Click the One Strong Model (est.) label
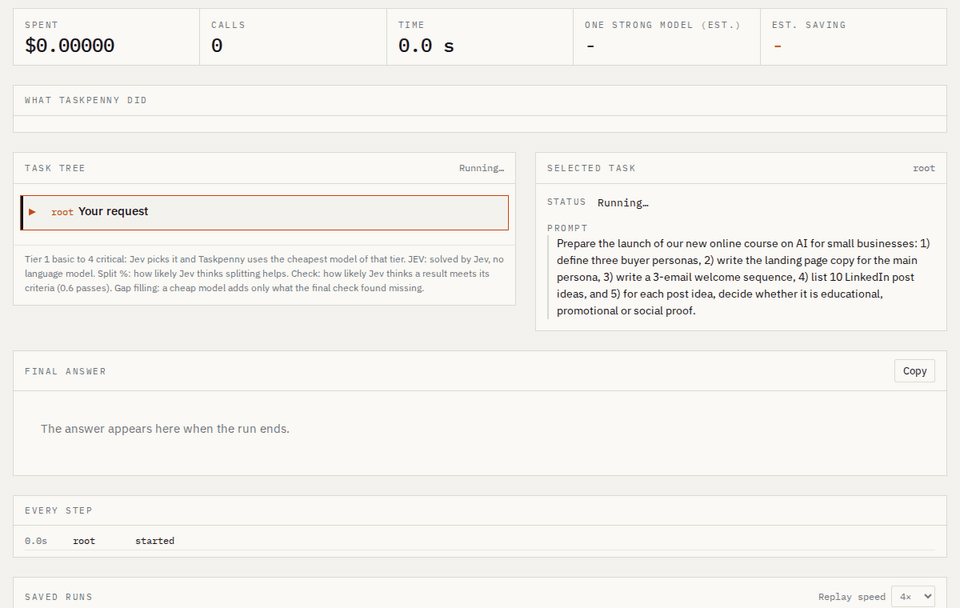Screen dimensions: 960x608 (x=662, y=25)
